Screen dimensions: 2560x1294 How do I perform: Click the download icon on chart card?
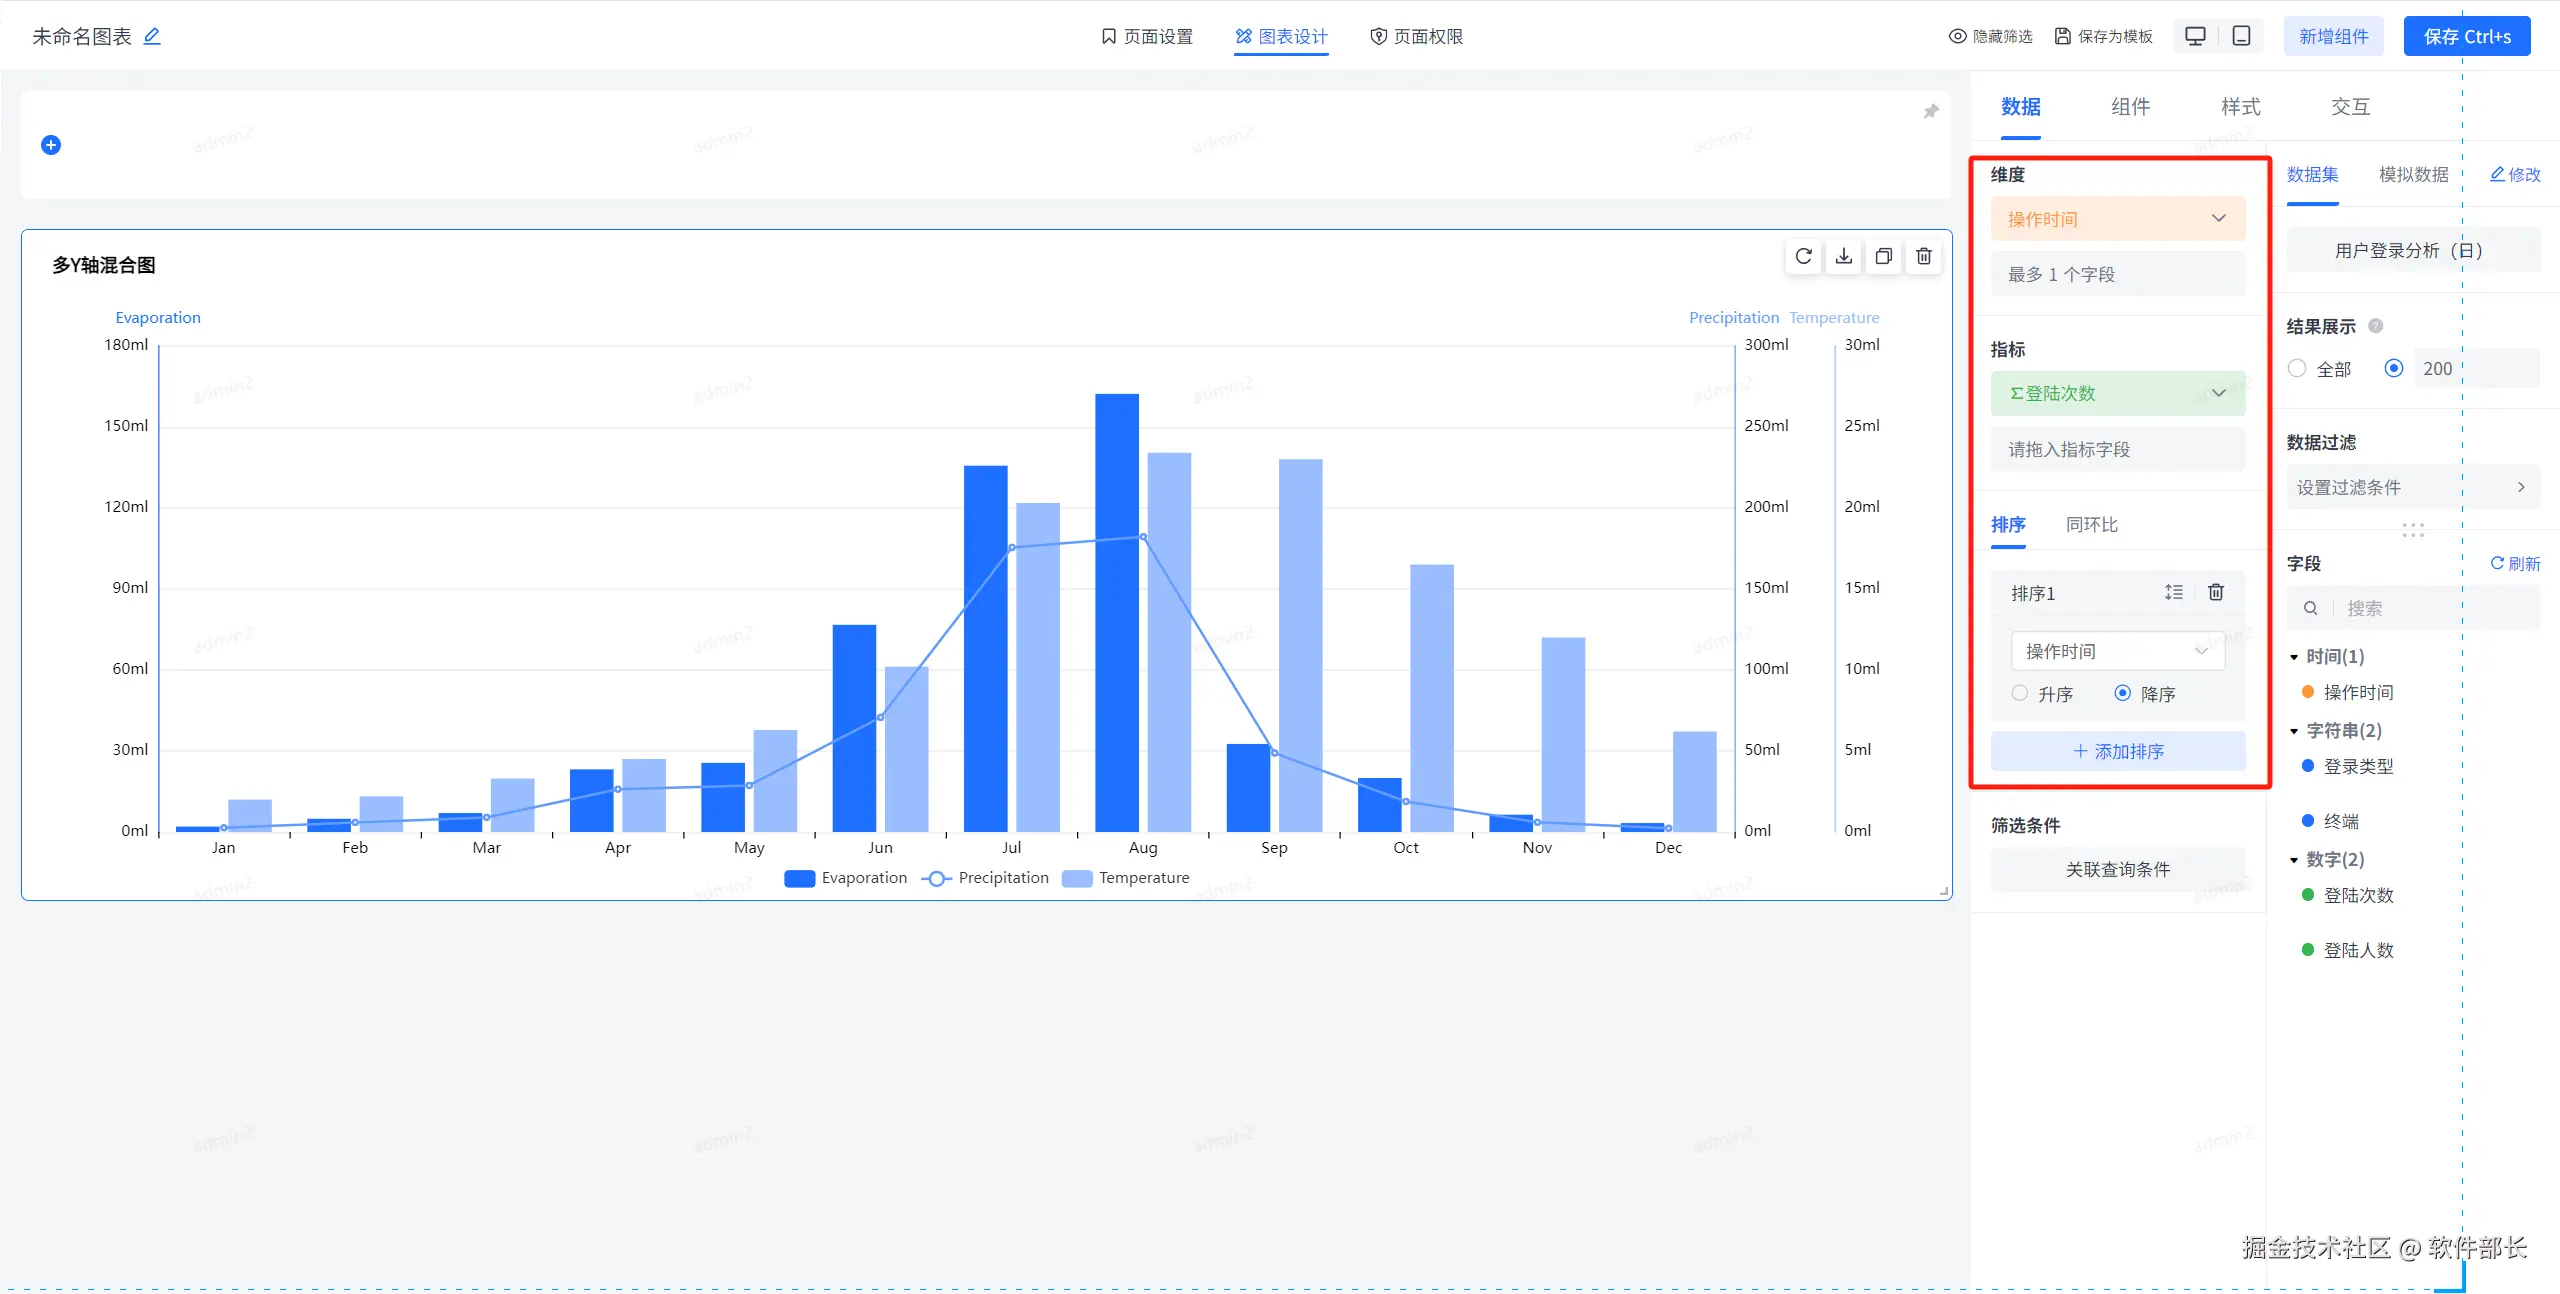pos(1843,257)
